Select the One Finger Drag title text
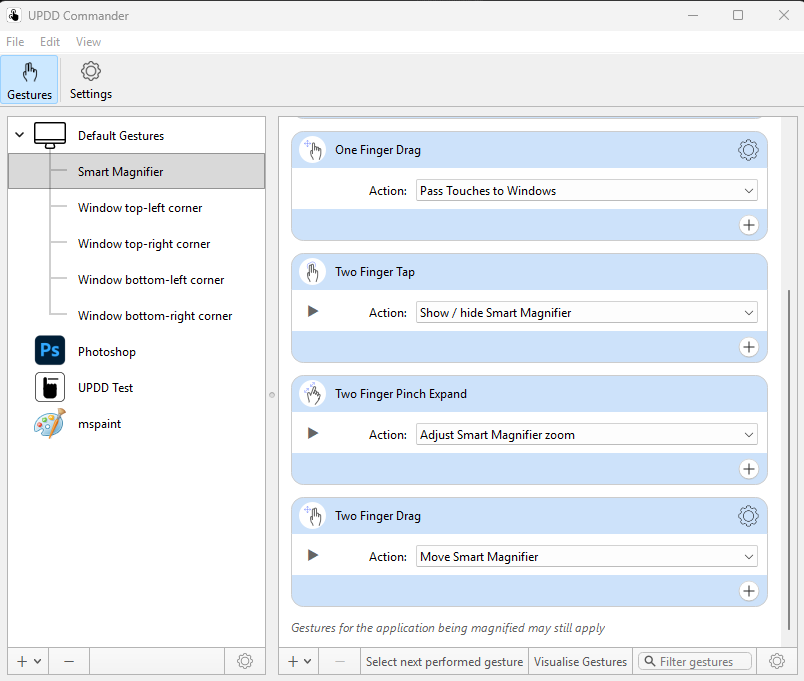Viewport: 804px width, 681px height. click(378, 150)
